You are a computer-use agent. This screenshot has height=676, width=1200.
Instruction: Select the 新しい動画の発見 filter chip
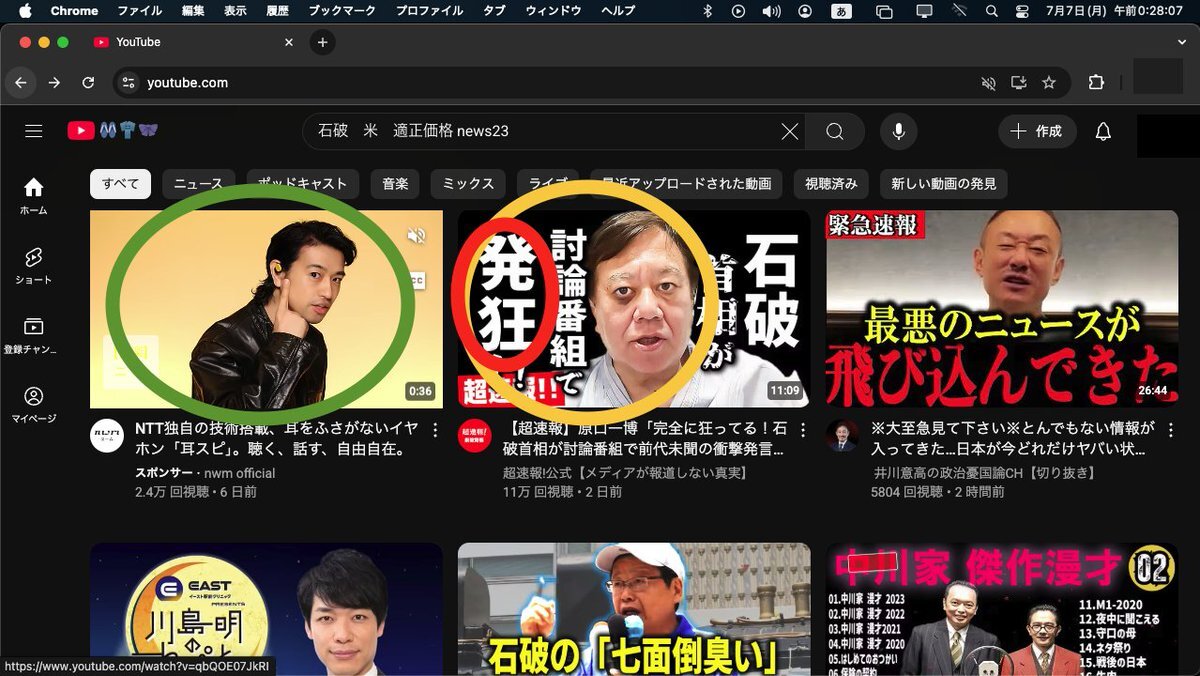click(x=944, y=184)
